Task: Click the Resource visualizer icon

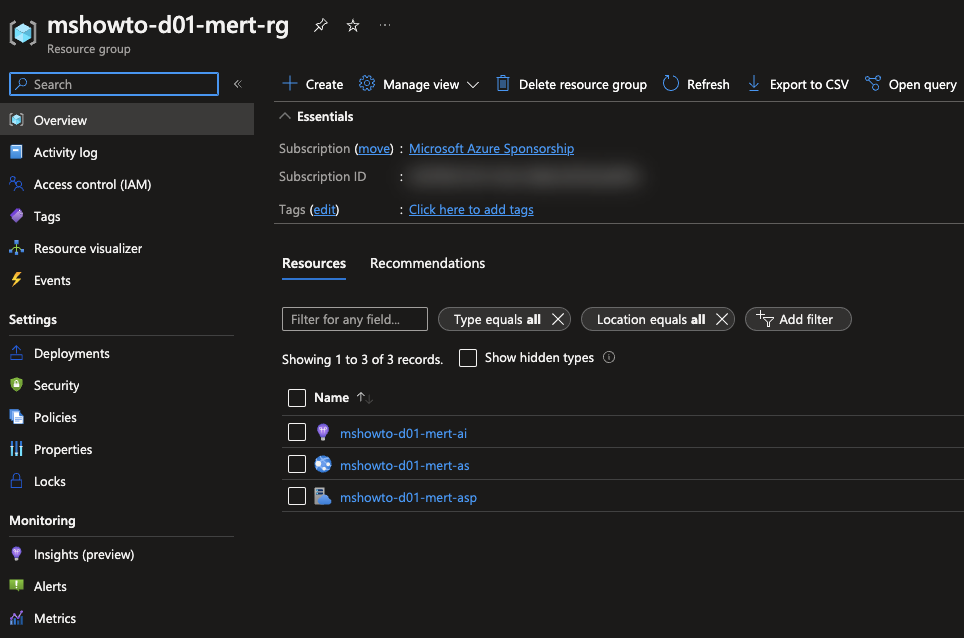Action: 17,248
